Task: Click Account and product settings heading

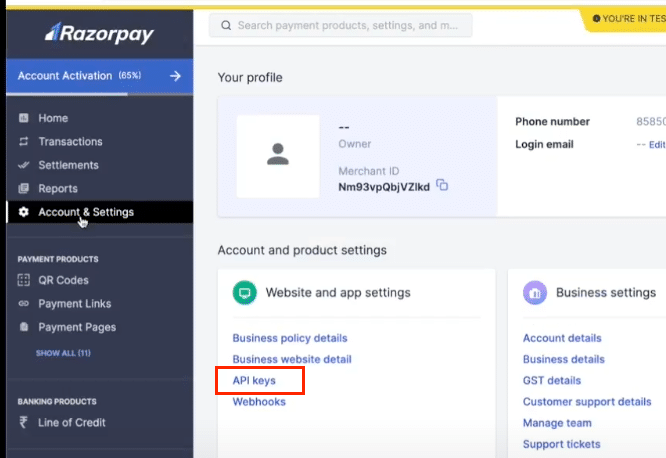Action: coord(302,250)
